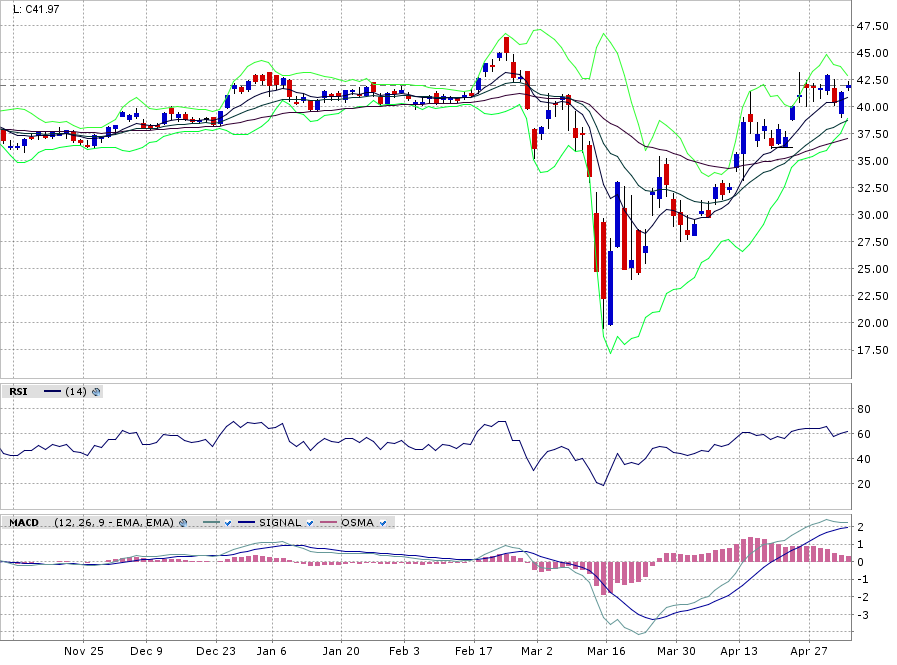Screen dimensions: 897x665
Task: Click the Dec 23 date axis label
Action: pos(215,650)
